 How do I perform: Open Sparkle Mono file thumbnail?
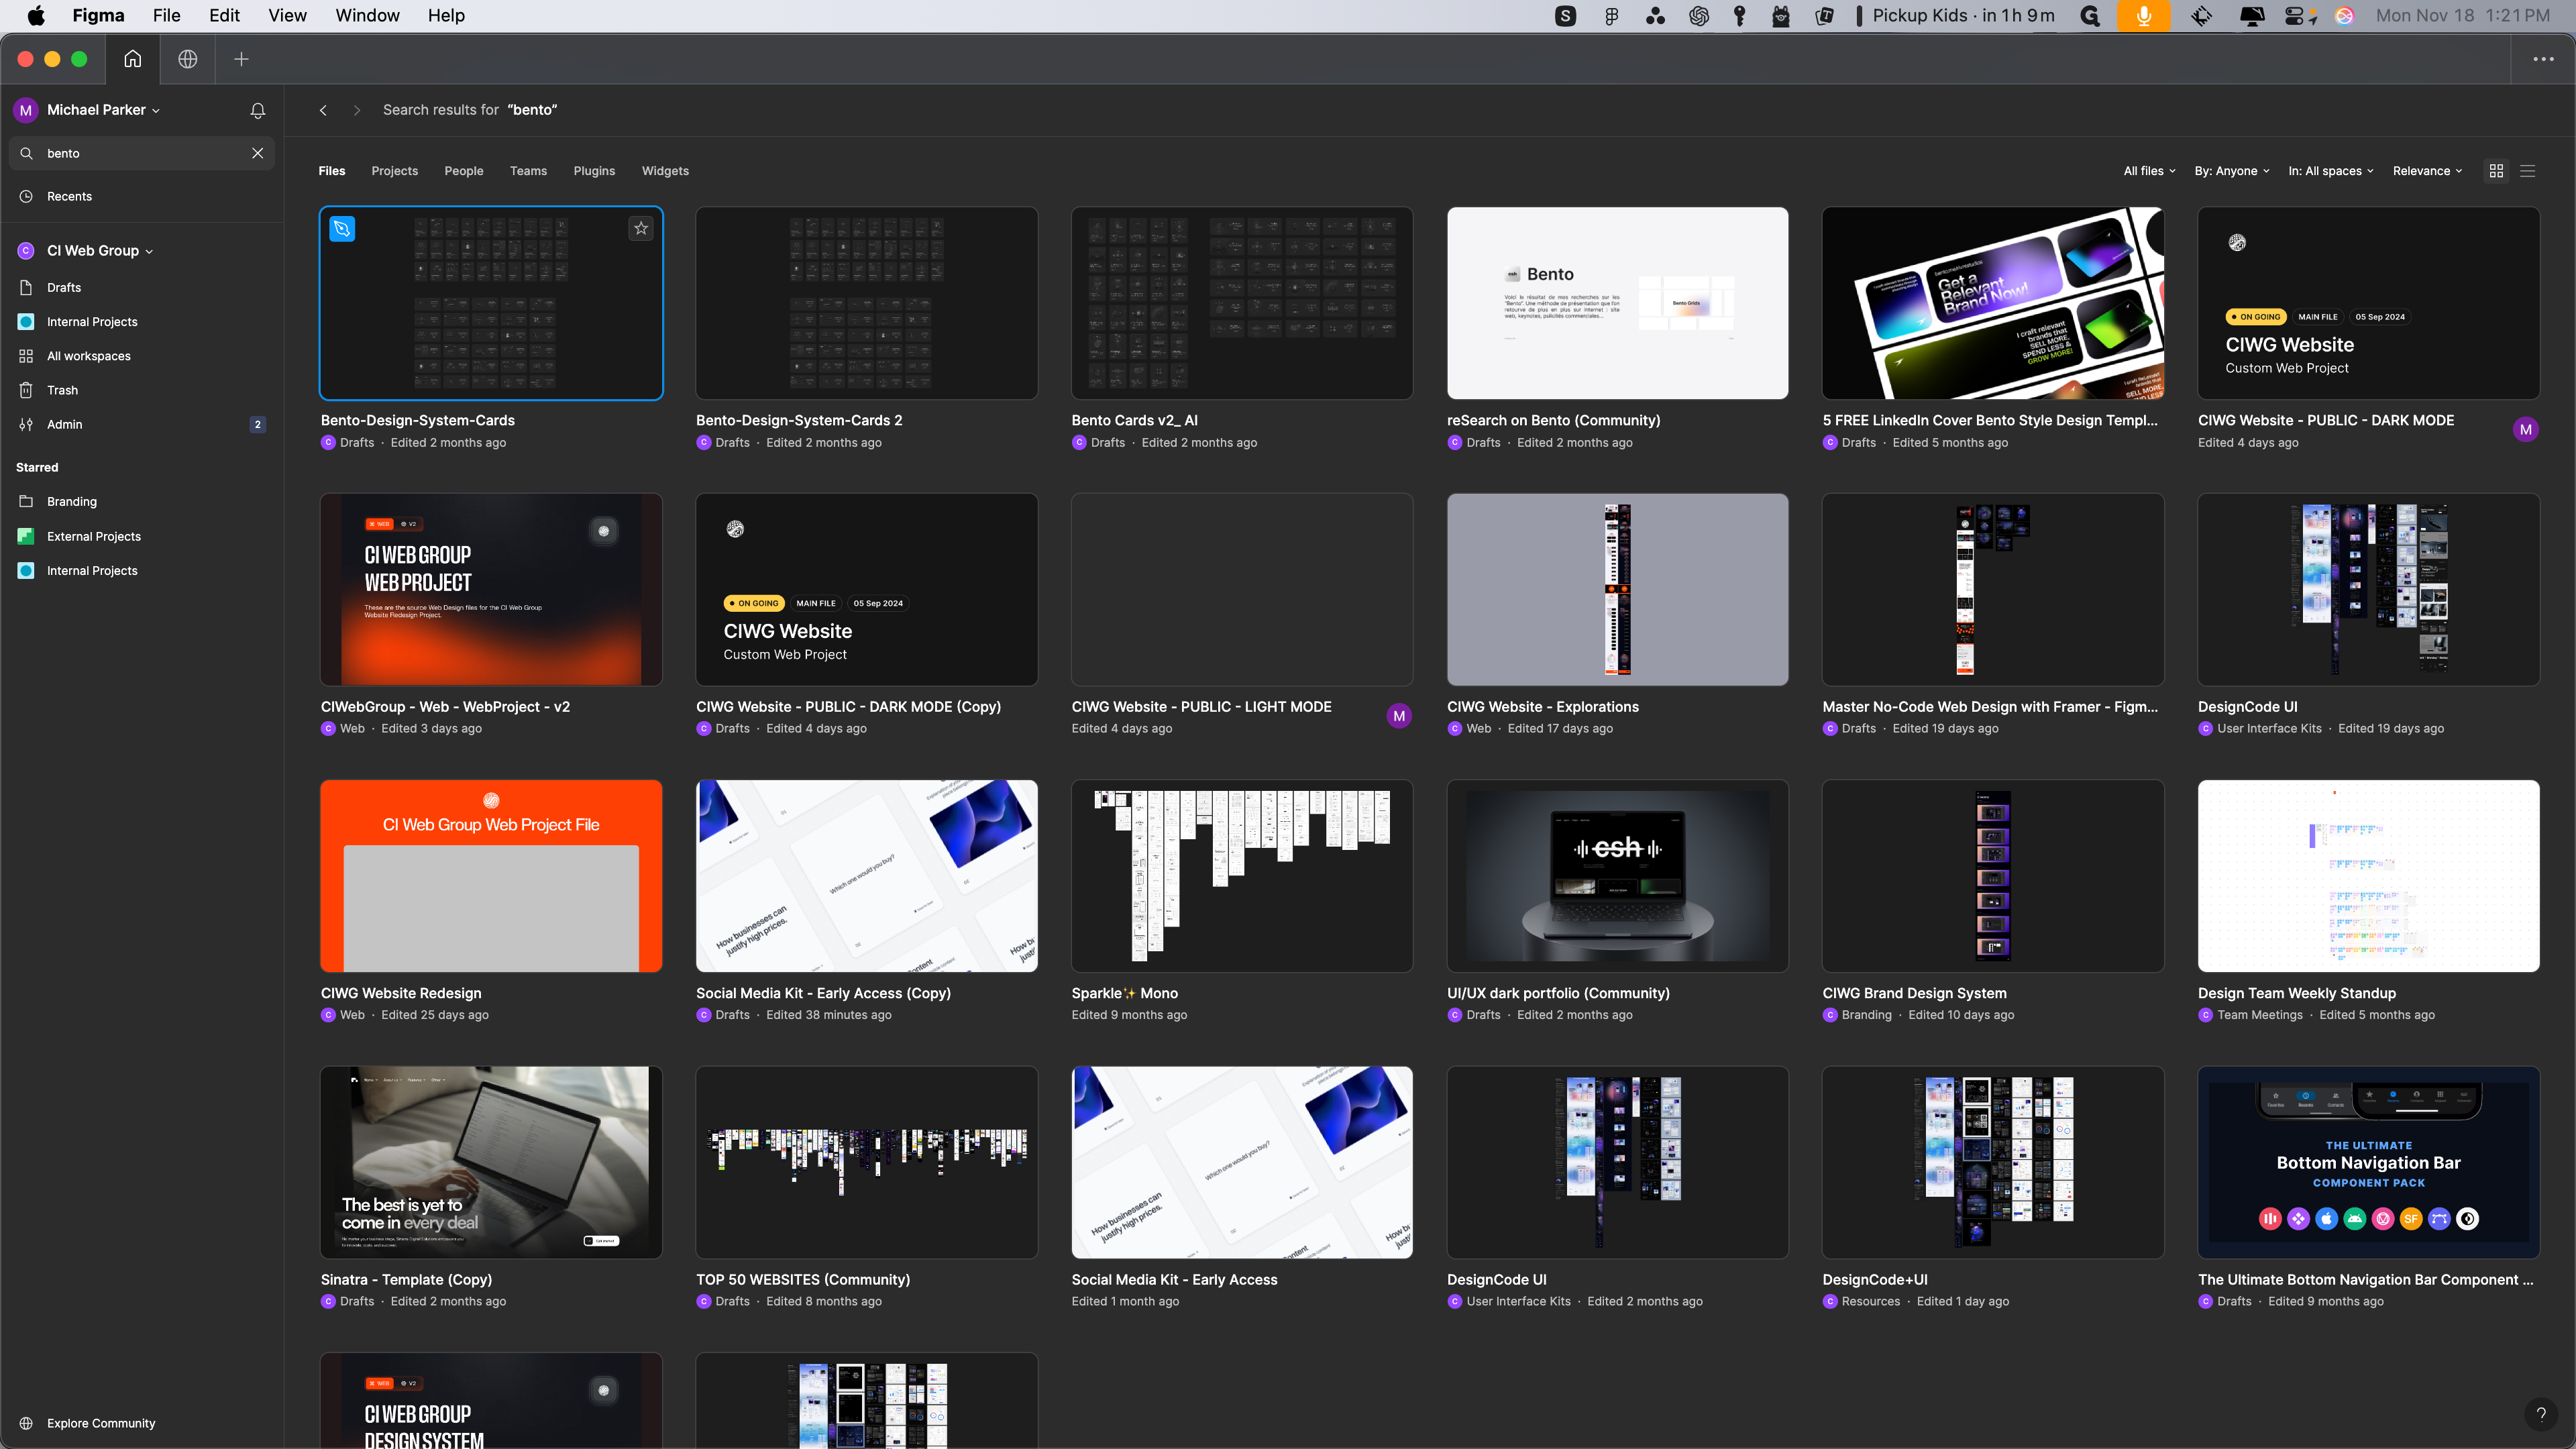[1242, 876]
